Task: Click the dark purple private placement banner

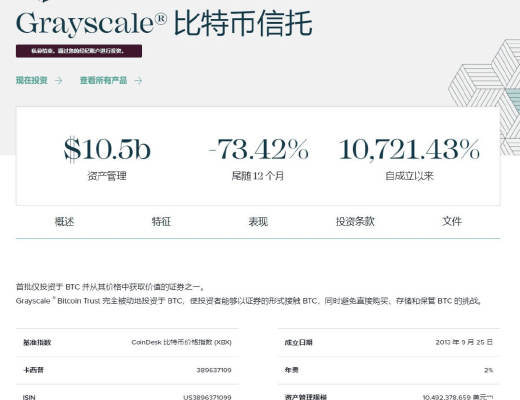Action: [79, 51]
